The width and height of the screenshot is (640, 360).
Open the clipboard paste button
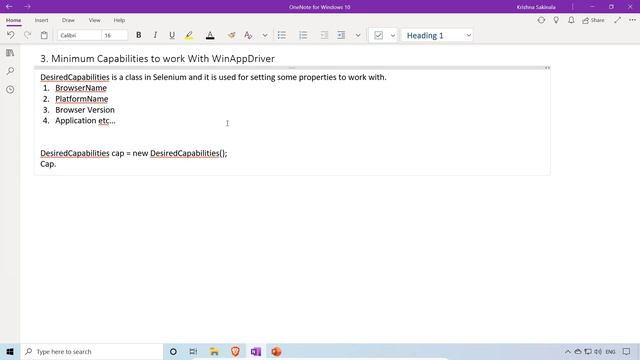pos(44,36)
